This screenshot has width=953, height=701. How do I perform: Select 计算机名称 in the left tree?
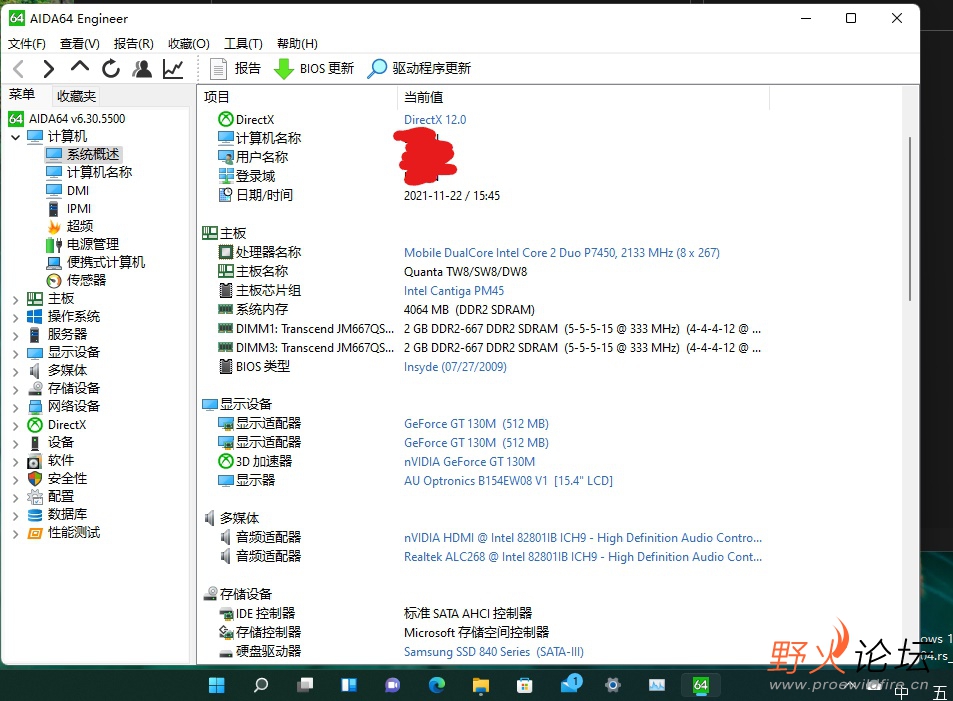click(89, 173)
